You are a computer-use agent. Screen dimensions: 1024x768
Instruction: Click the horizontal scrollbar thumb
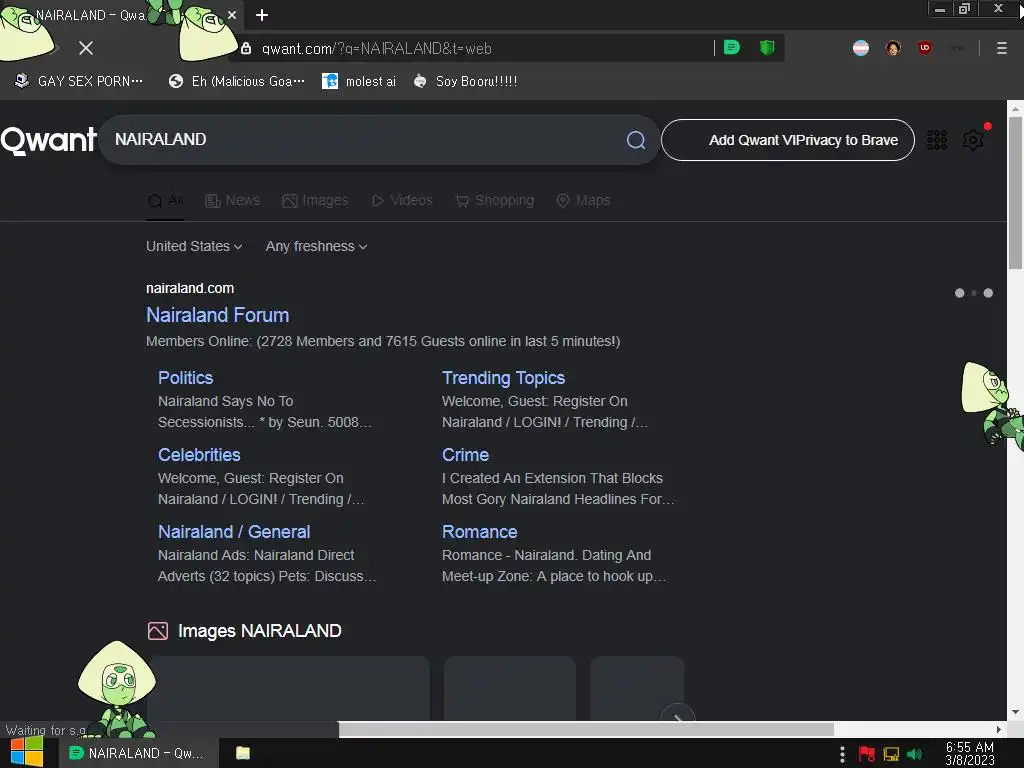[586, 729]
